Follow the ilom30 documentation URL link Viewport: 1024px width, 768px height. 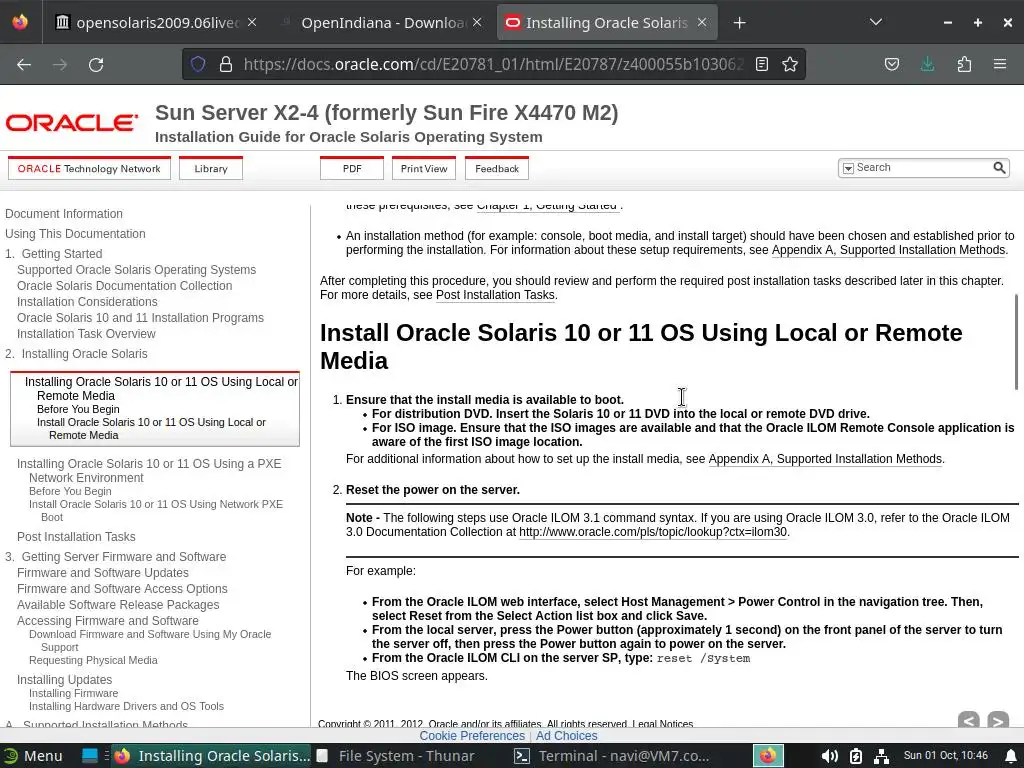[653, 532]
